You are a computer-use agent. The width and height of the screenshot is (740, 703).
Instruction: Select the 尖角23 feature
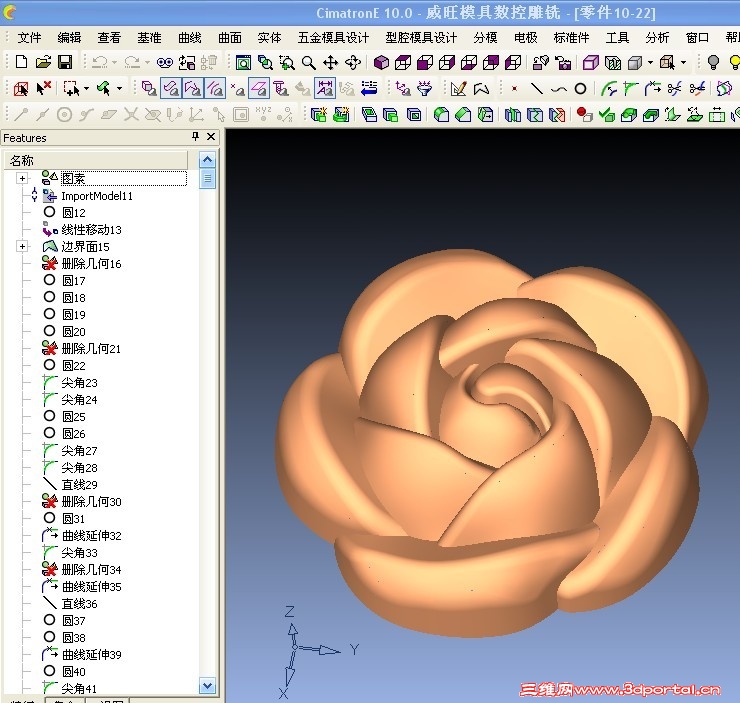click(x=79, y=383)
